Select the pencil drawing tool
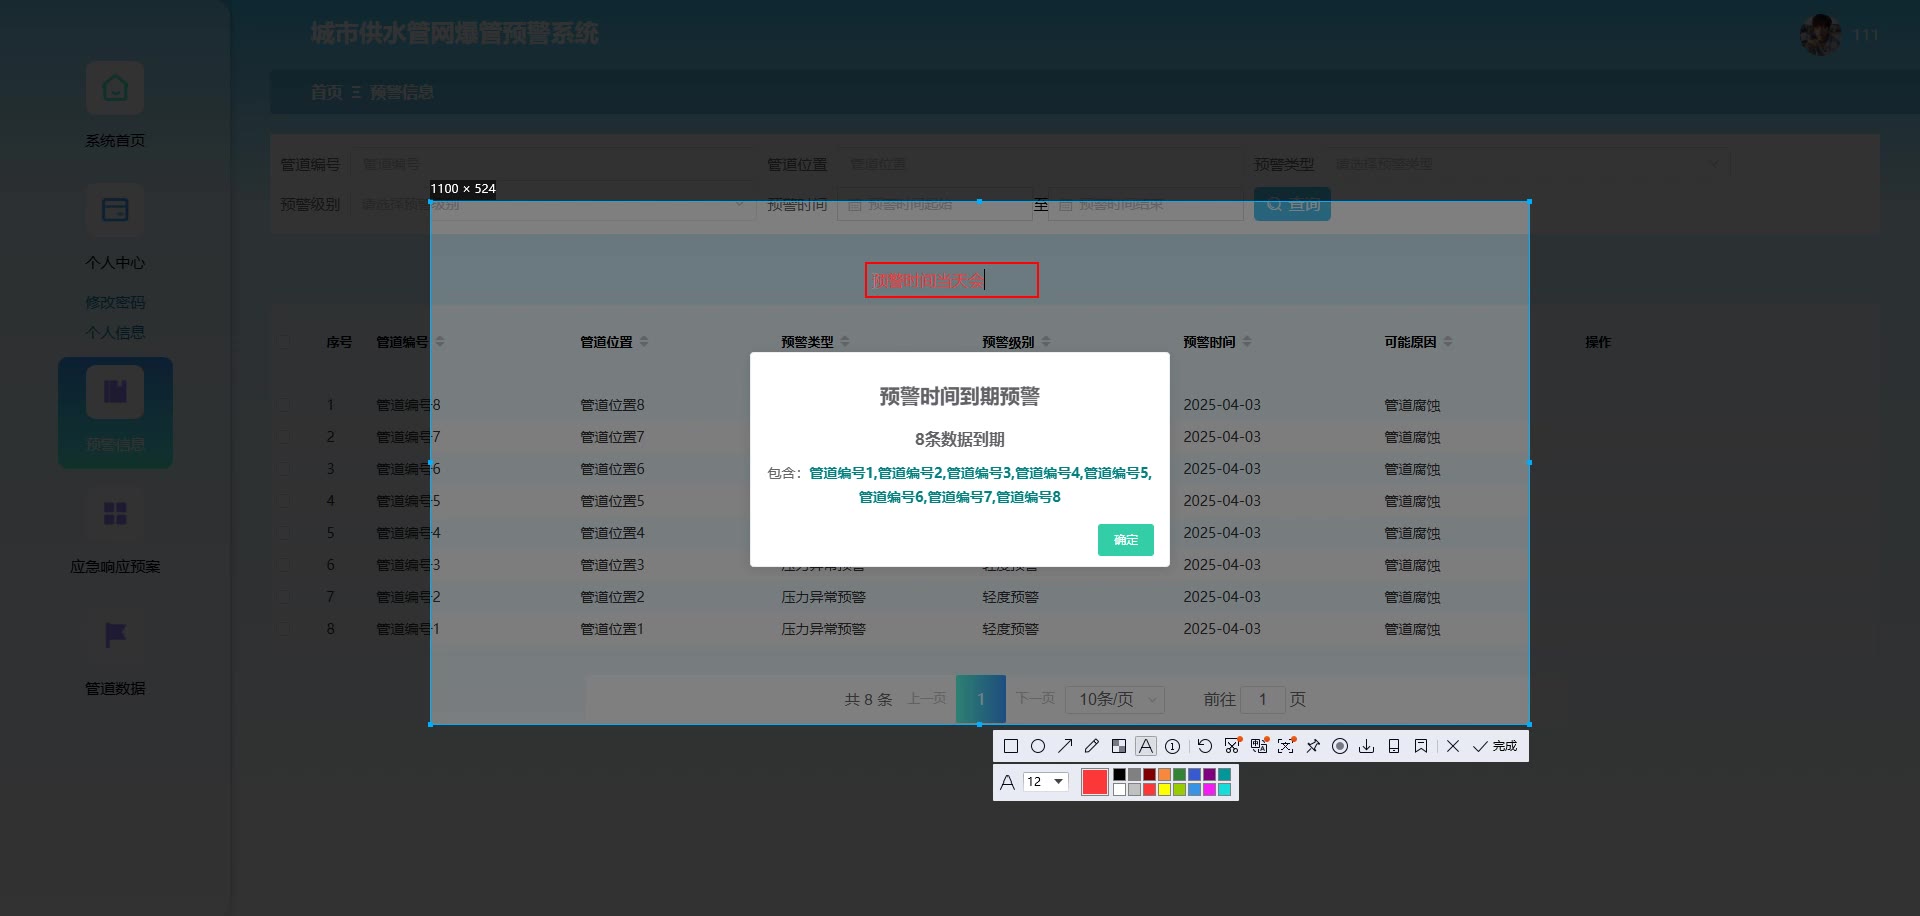 pyautogui.click(x=1092, y=746)
